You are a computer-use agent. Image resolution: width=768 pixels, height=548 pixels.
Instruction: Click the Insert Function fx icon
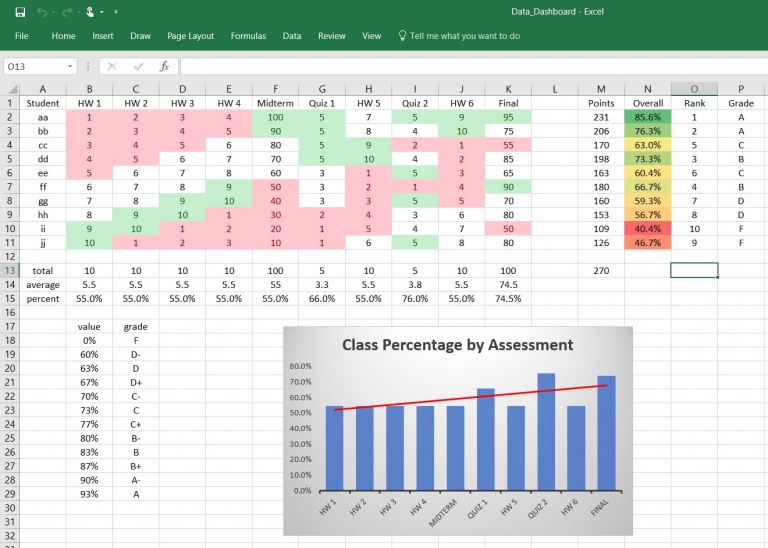coord(164,66)
